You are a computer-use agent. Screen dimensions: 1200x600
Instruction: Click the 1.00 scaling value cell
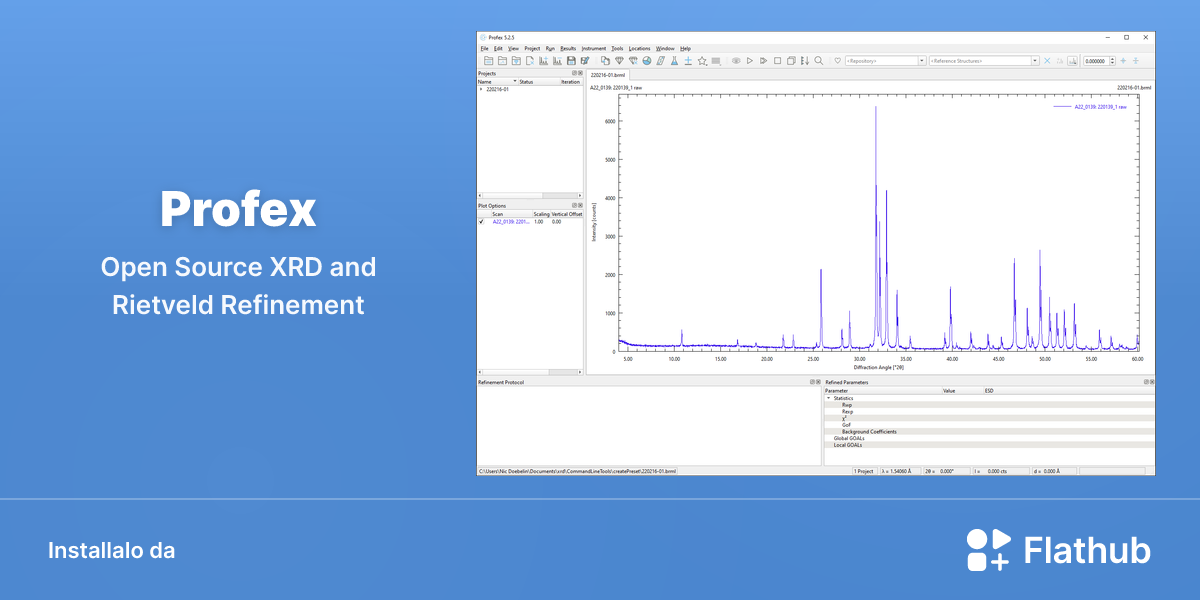(x=539, y=221)
